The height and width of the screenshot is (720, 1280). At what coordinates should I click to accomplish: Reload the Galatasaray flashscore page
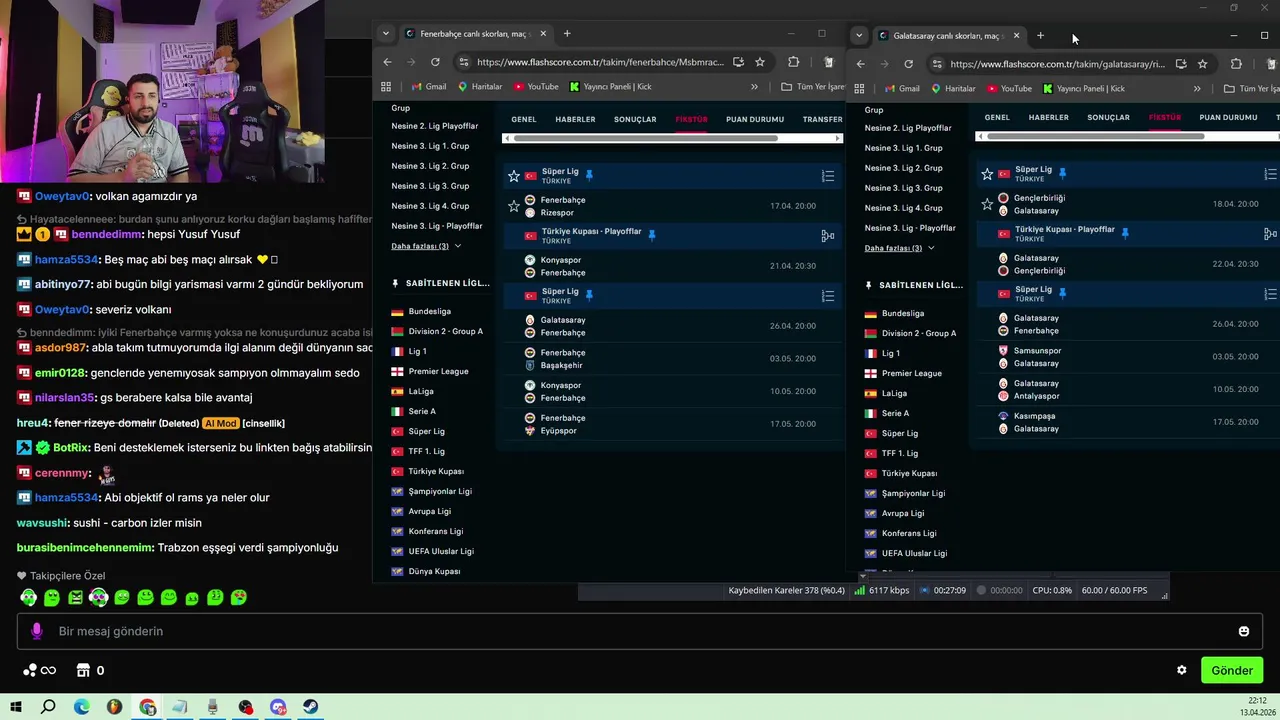pyautogui.click(x=908, y=64)
